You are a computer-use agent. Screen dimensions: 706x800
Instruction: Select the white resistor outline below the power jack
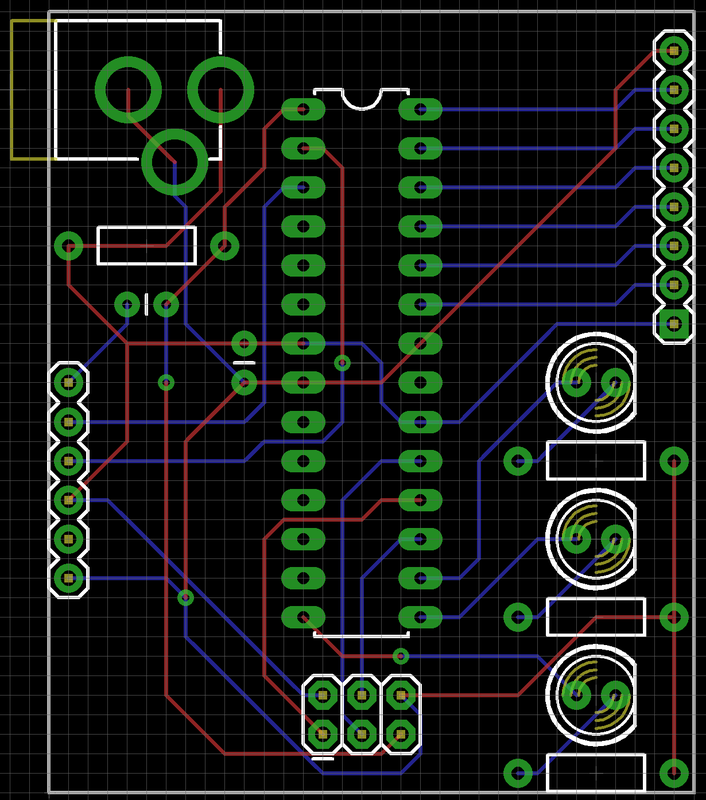pyautogui.click(x=146, y=246)
